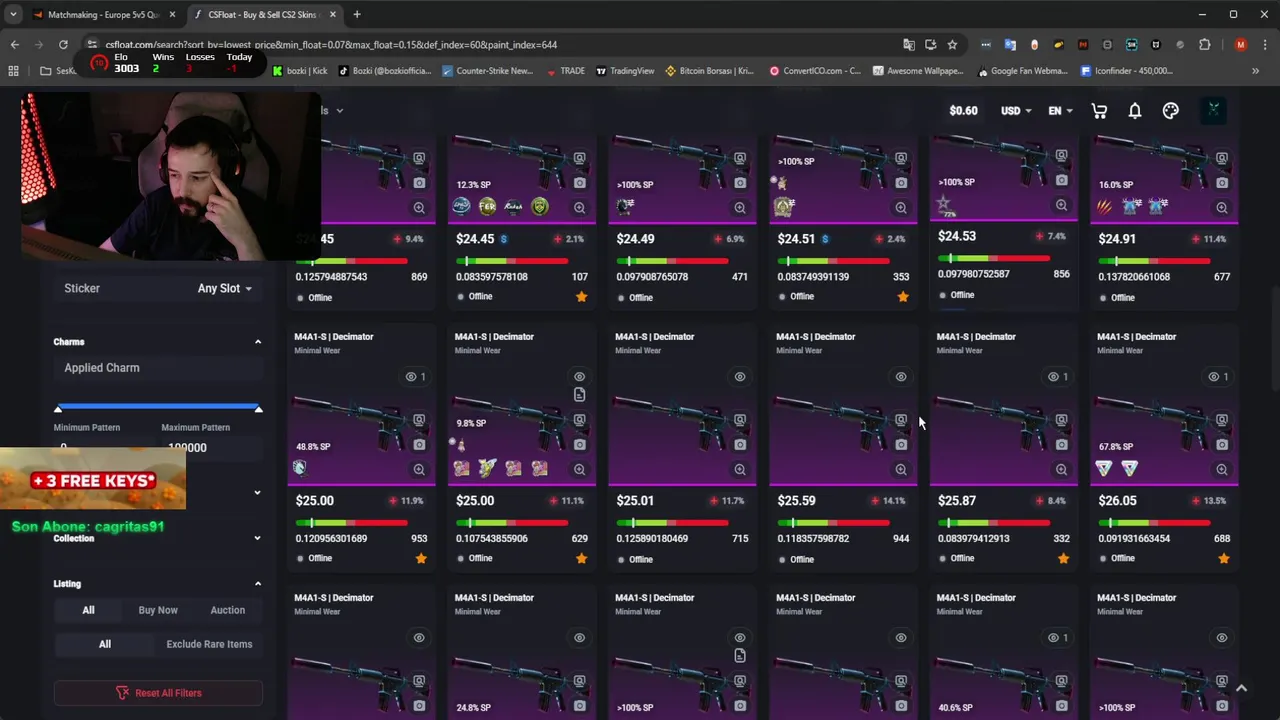Open a new browser tab

click(x=357, y=14)
